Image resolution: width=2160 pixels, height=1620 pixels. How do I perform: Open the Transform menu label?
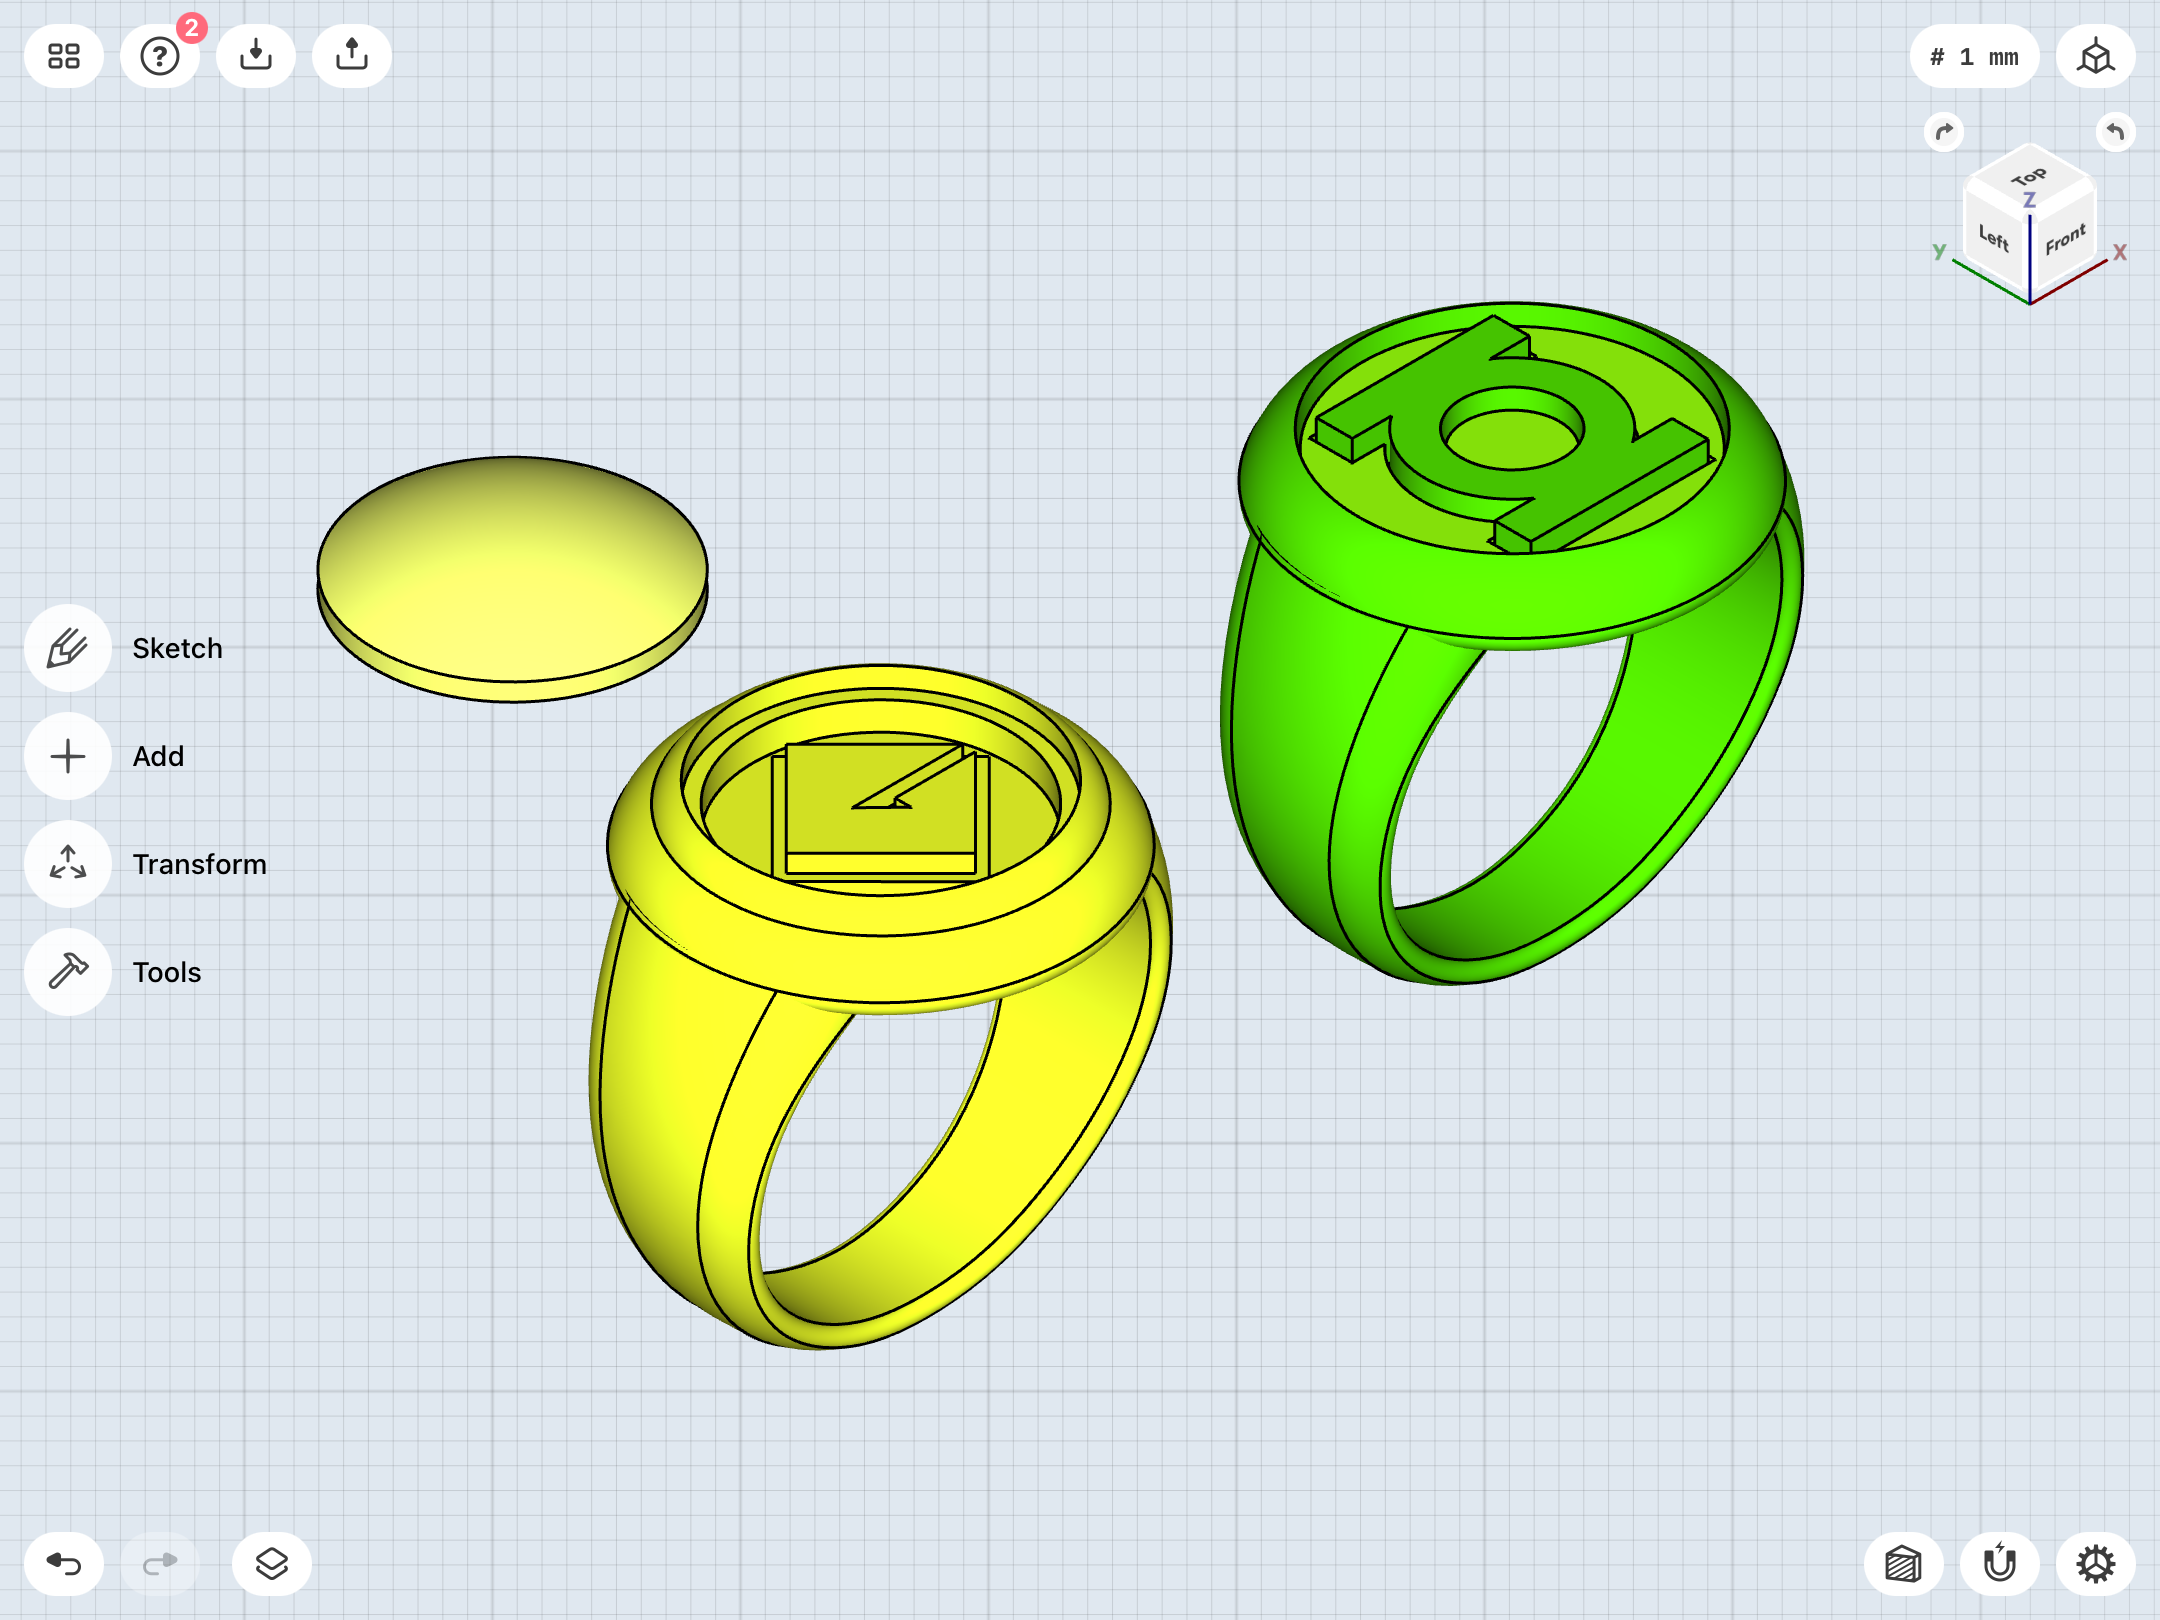[x=200, y=864]
